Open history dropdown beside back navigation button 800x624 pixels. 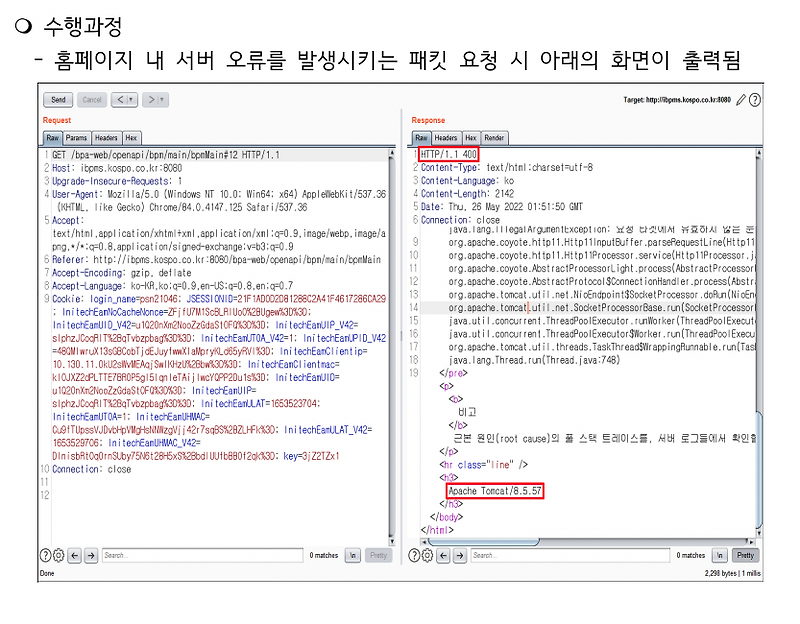tap(130, 100)
